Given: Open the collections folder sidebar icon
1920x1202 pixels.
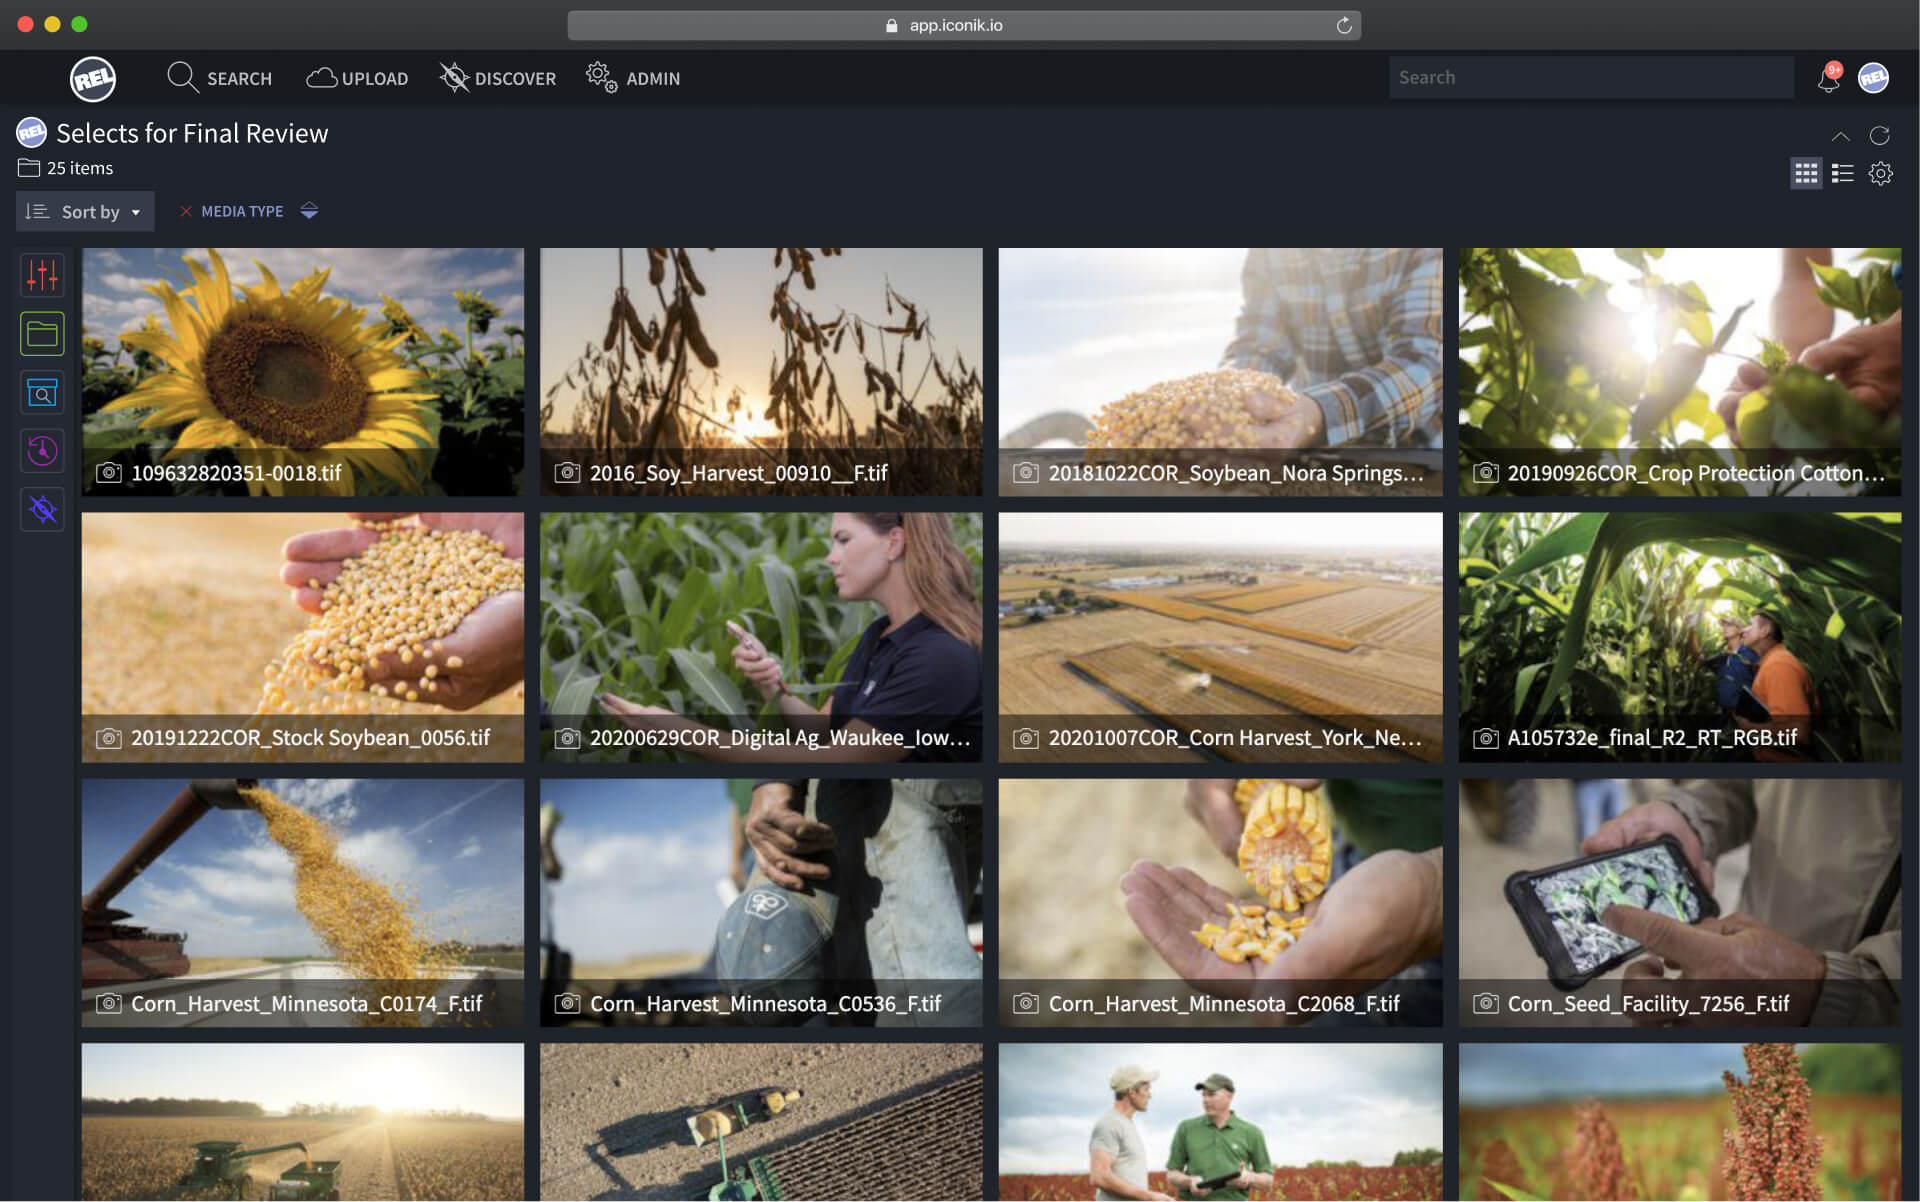Looking at the screenshot, I should 42,334.
